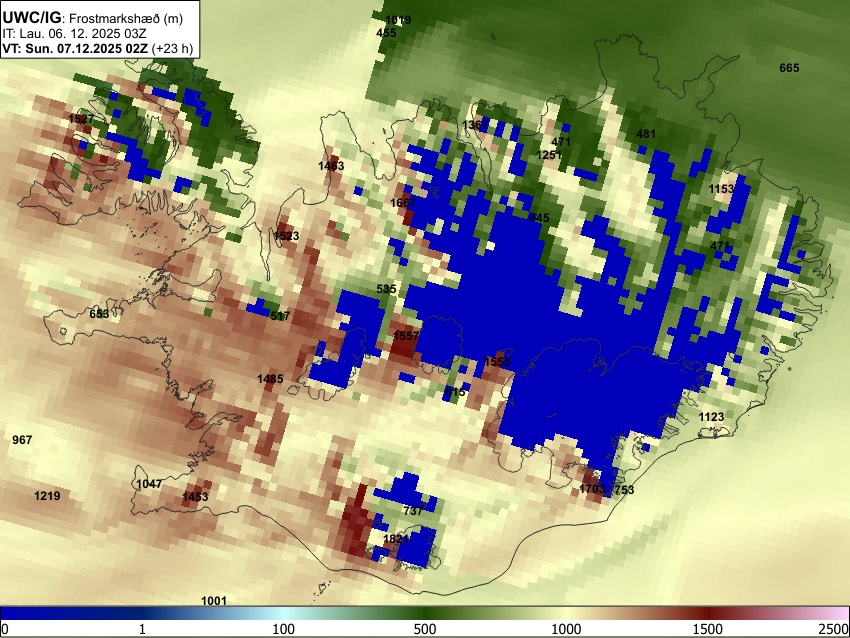Select the 1251 map label
The width and height of the screenshot is (850, 638).
[549, 155]
